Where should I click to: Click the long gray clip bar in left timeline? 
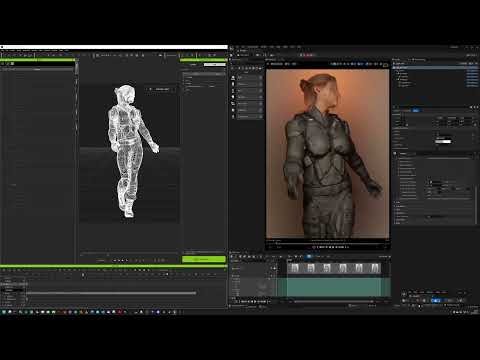[x=112, y=293]
